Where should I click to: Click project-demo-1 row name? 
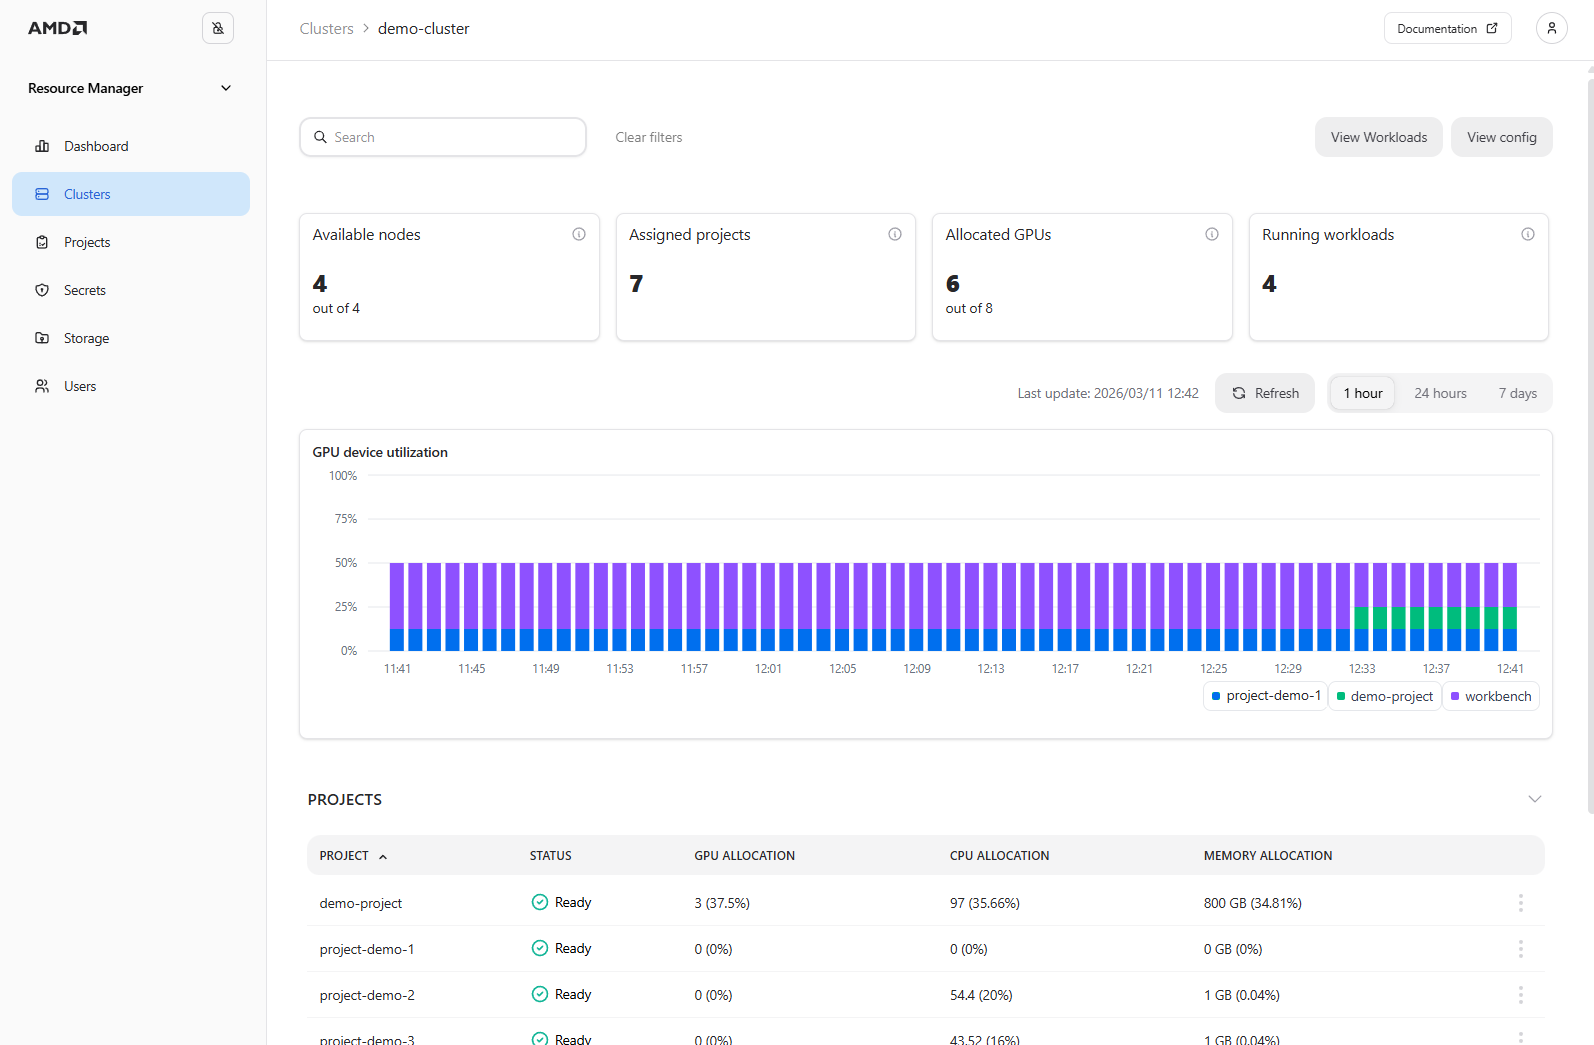point(366,949)
